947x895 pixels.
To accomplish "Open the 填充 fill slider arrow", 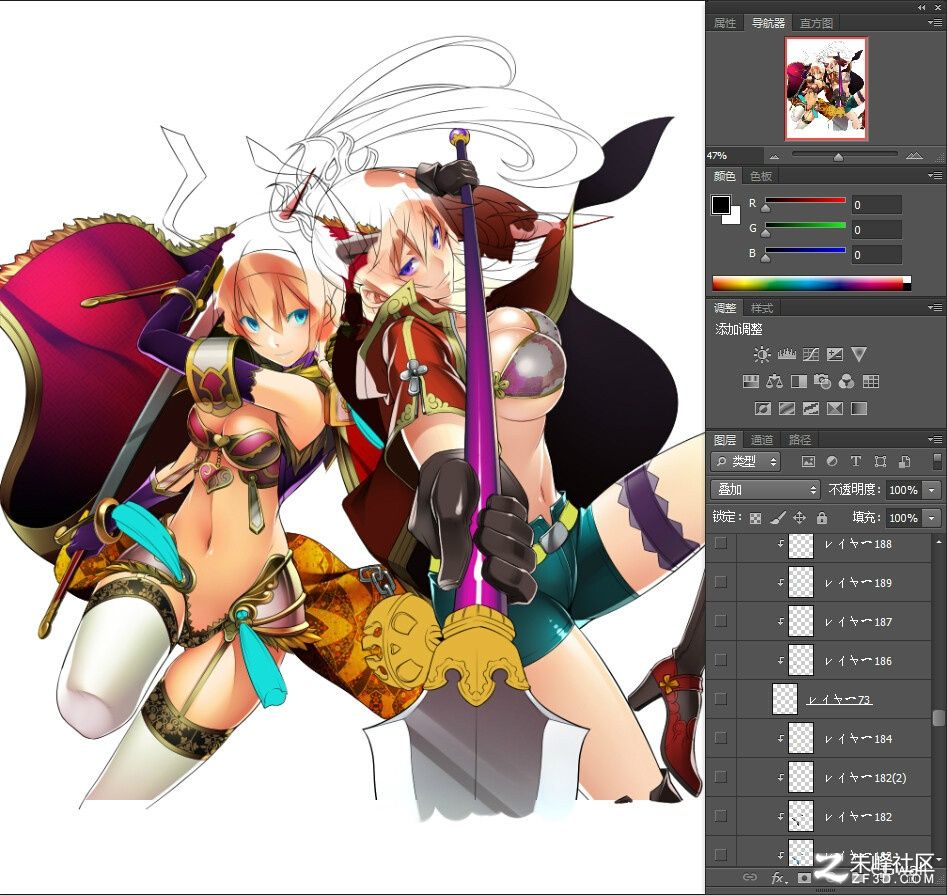I will pos(932,518).
